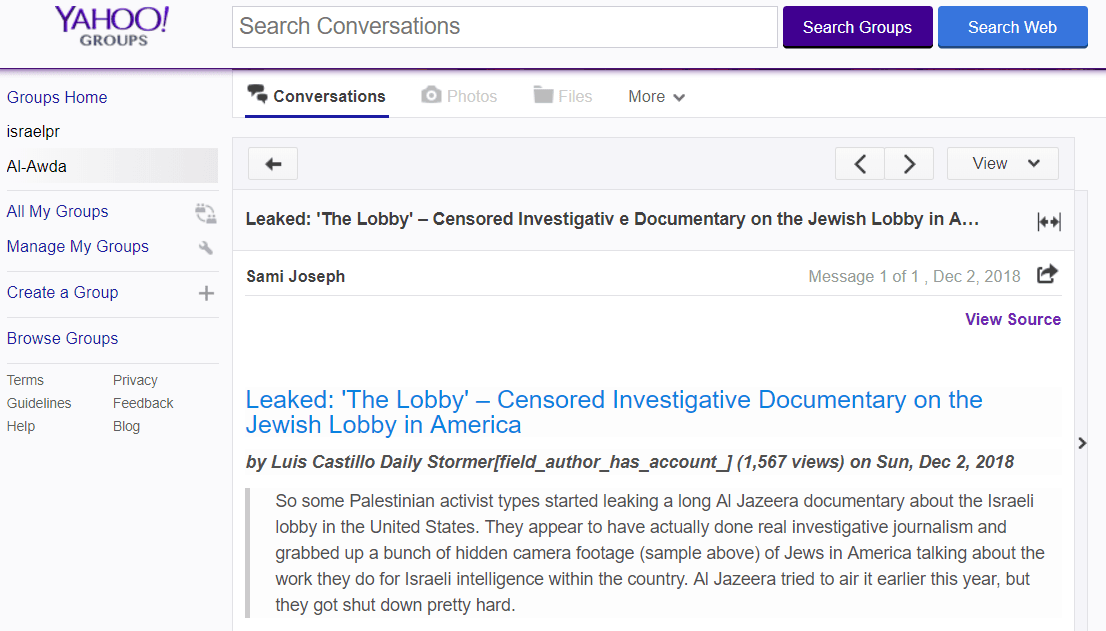Switch to the Files tab
The image size is (1106, 631).
click(563, 96)
